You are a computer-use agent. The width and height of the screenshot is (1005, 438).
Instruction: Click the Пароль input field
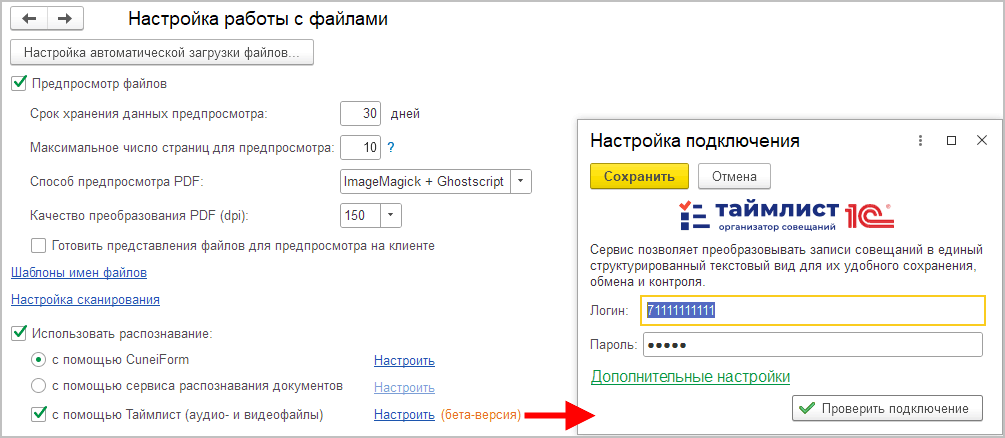tap(812, 345)
